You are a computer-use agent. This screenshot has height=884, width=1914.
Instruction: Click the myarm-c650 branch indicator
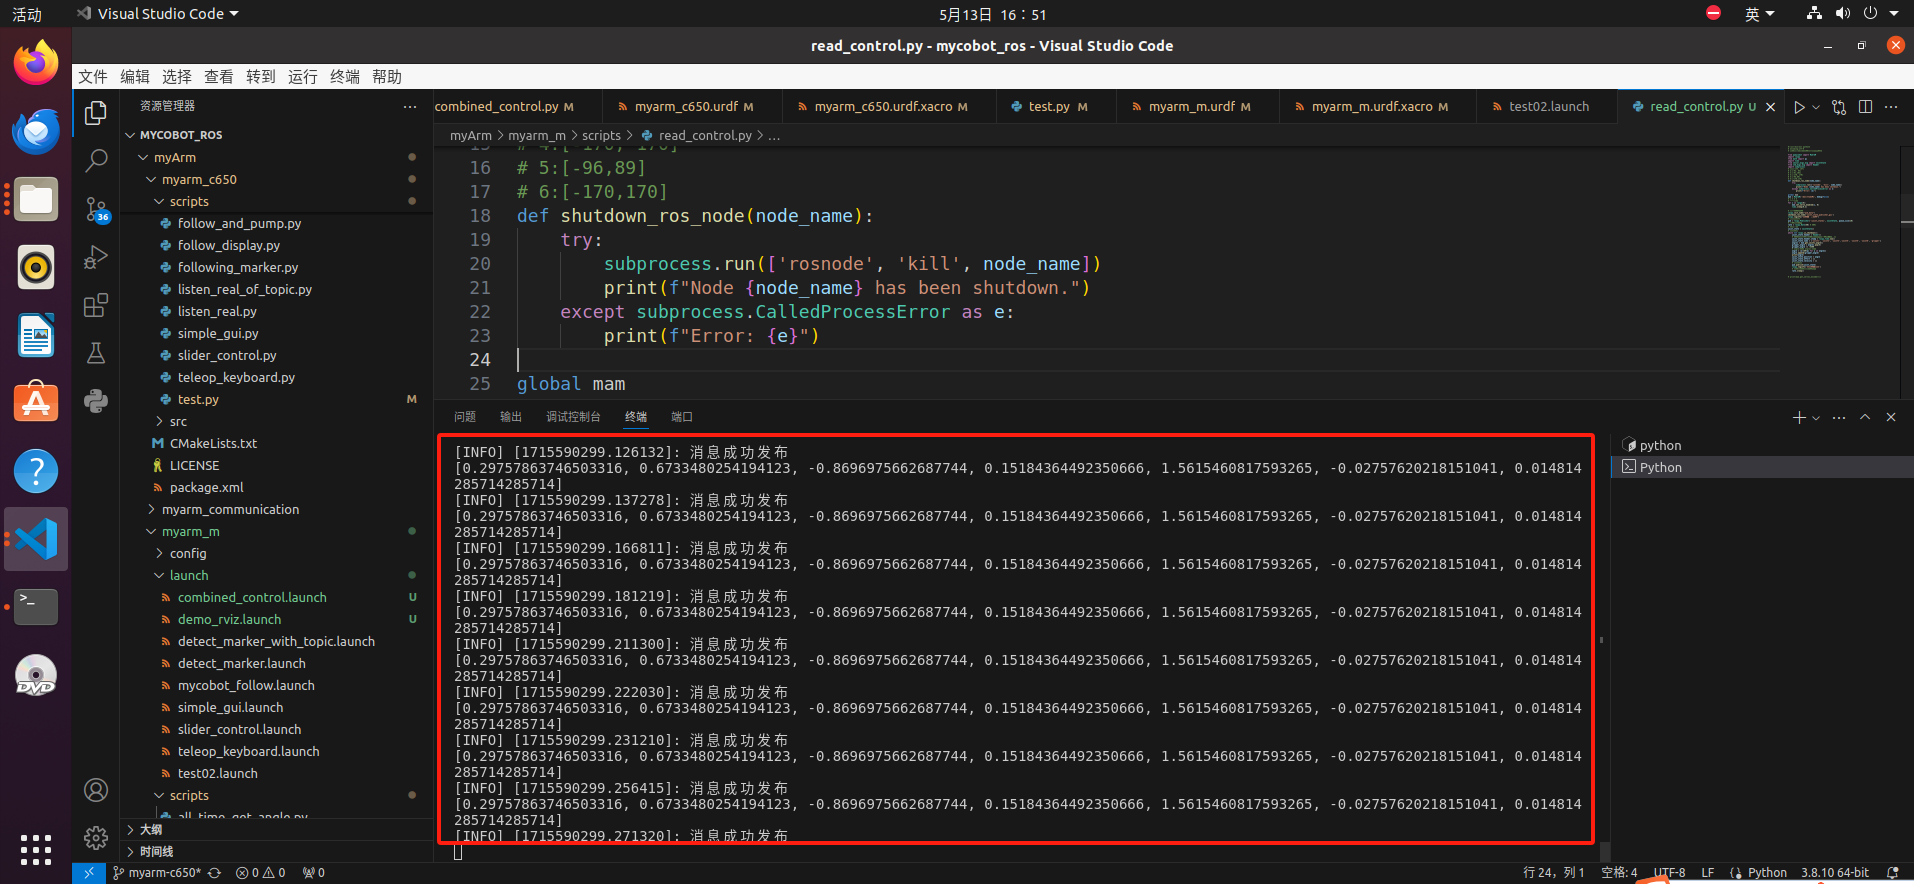click(158, 873)
